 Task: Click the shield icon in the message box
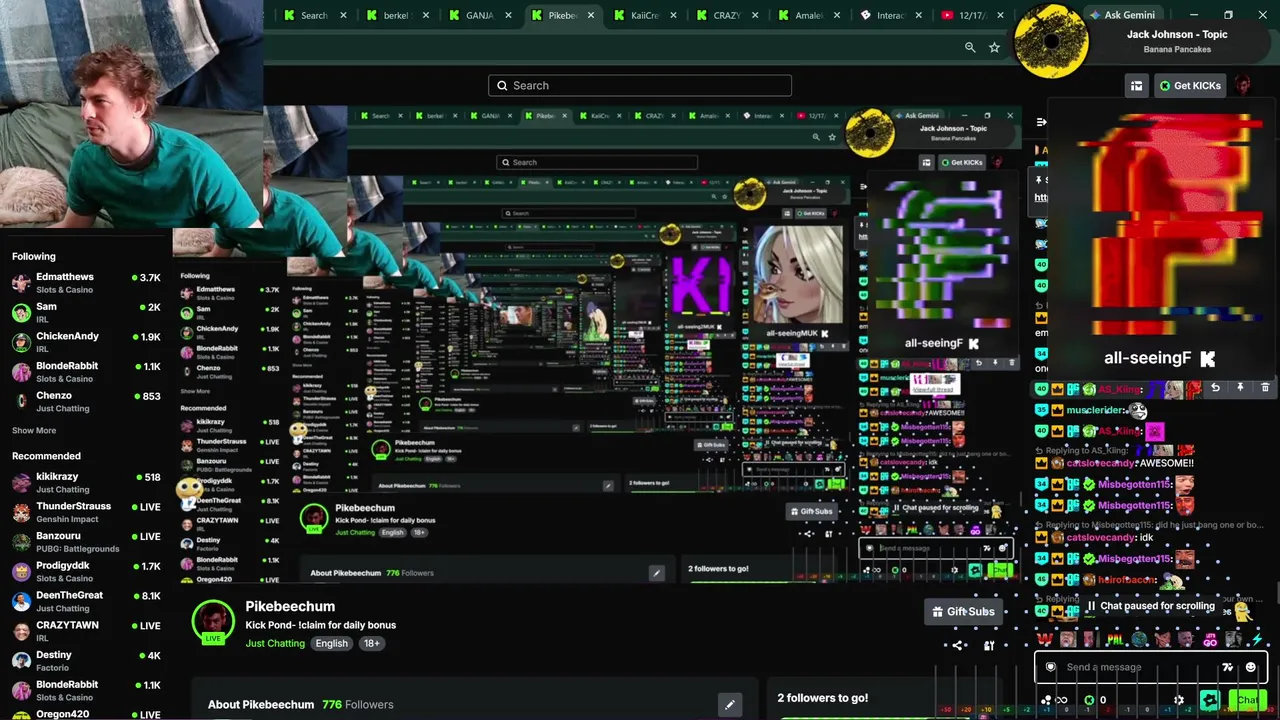[1050, 667]
